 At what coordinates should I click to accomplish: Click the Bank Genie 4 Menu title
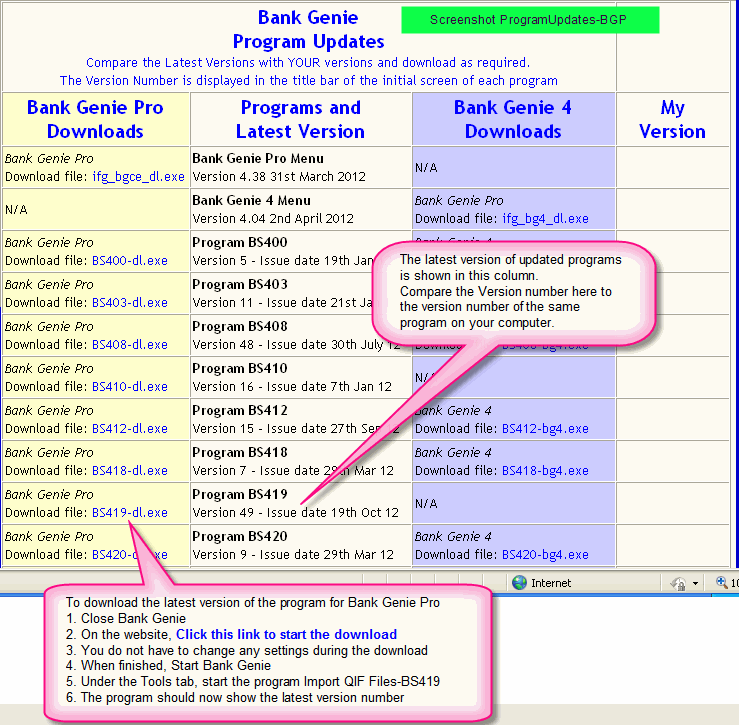251,200
